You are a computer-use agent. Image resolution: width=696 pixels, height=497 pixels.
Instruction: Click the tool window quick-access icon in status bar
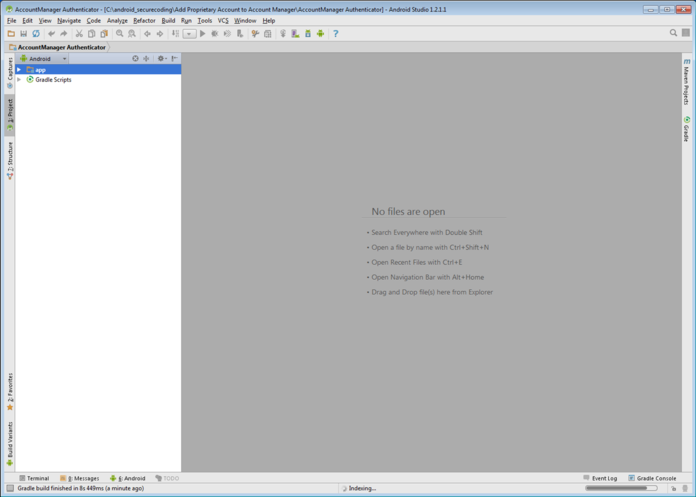pyautogui.click(x=10, y=489)
